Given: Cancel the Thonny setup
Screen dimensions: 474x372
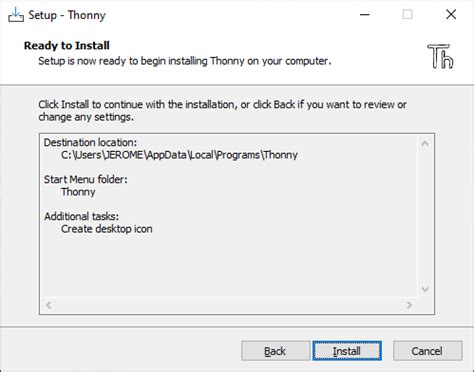Looking at the screenshot, I should [427, 351].
